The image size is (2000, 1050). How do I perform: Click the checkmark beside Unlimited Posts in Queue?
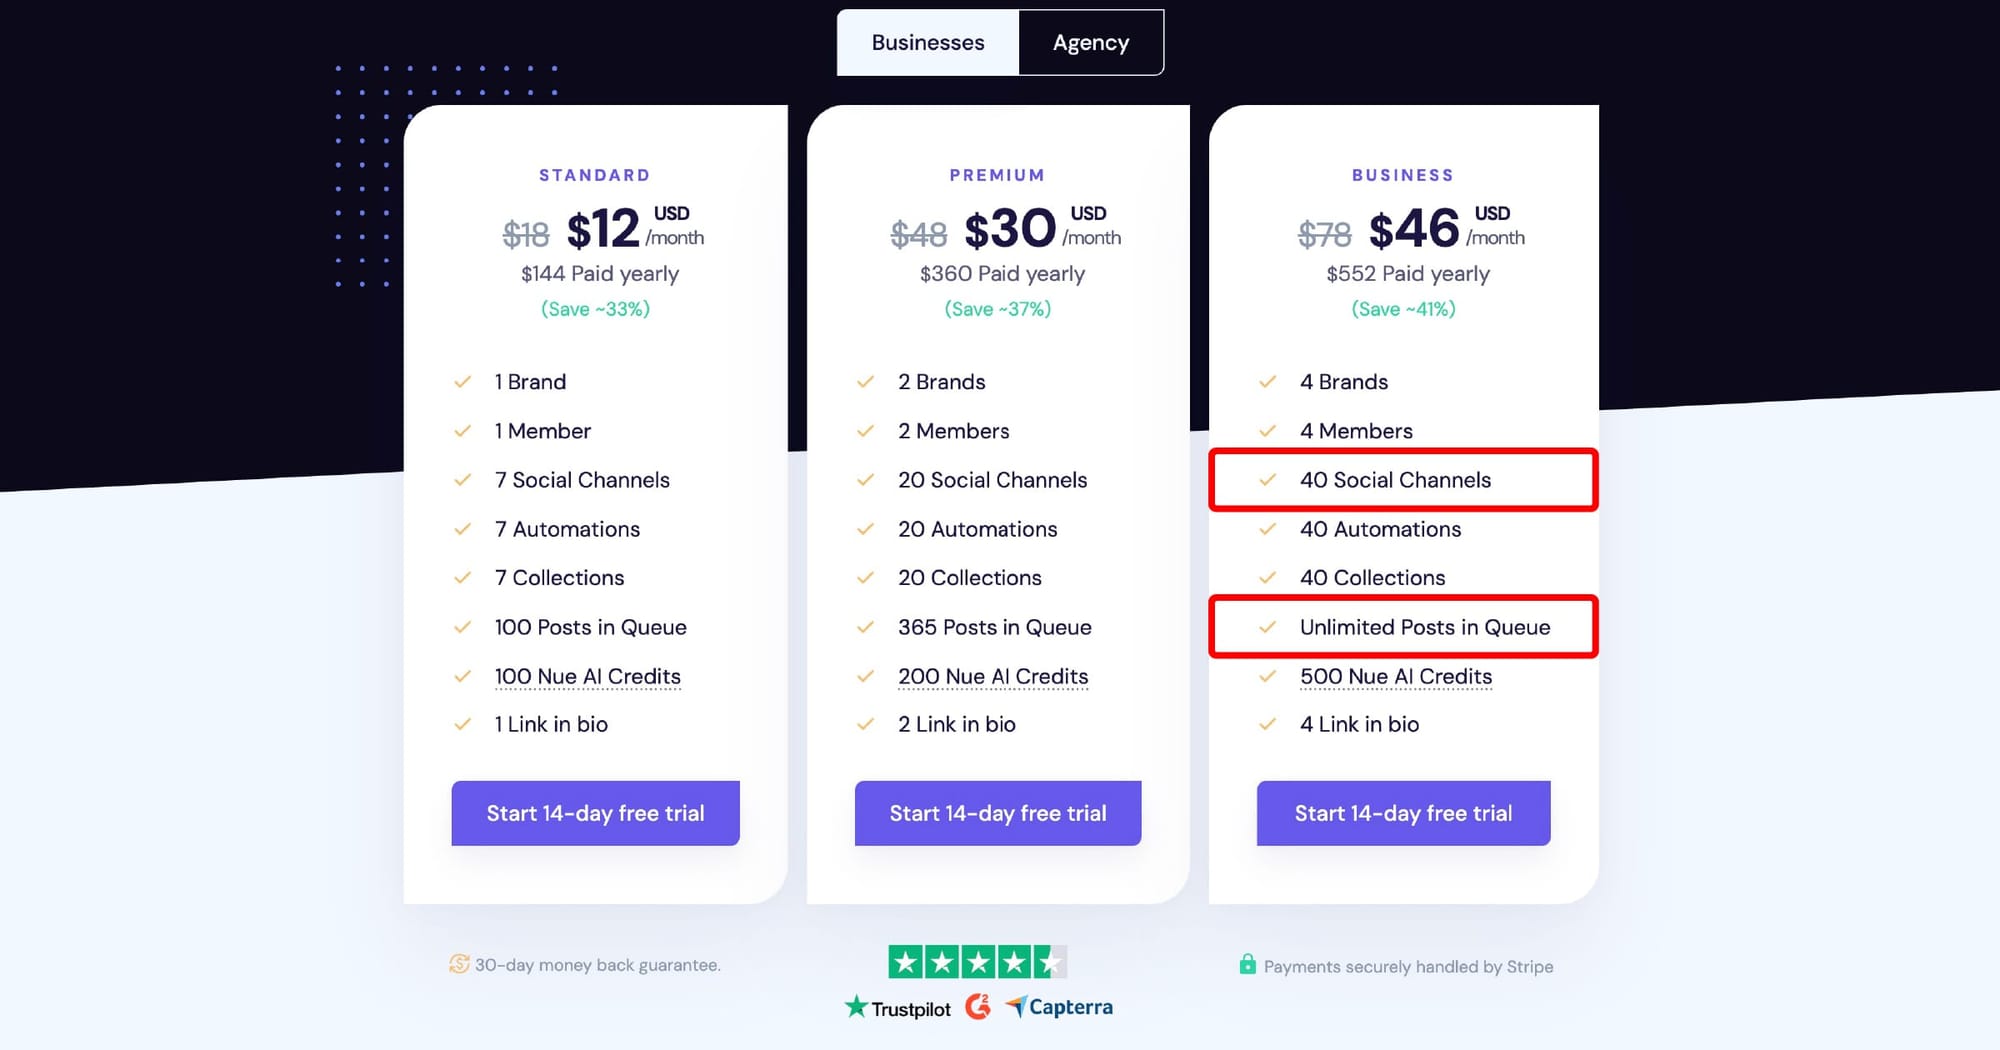pyautogui.click(x=1267, y=627)
